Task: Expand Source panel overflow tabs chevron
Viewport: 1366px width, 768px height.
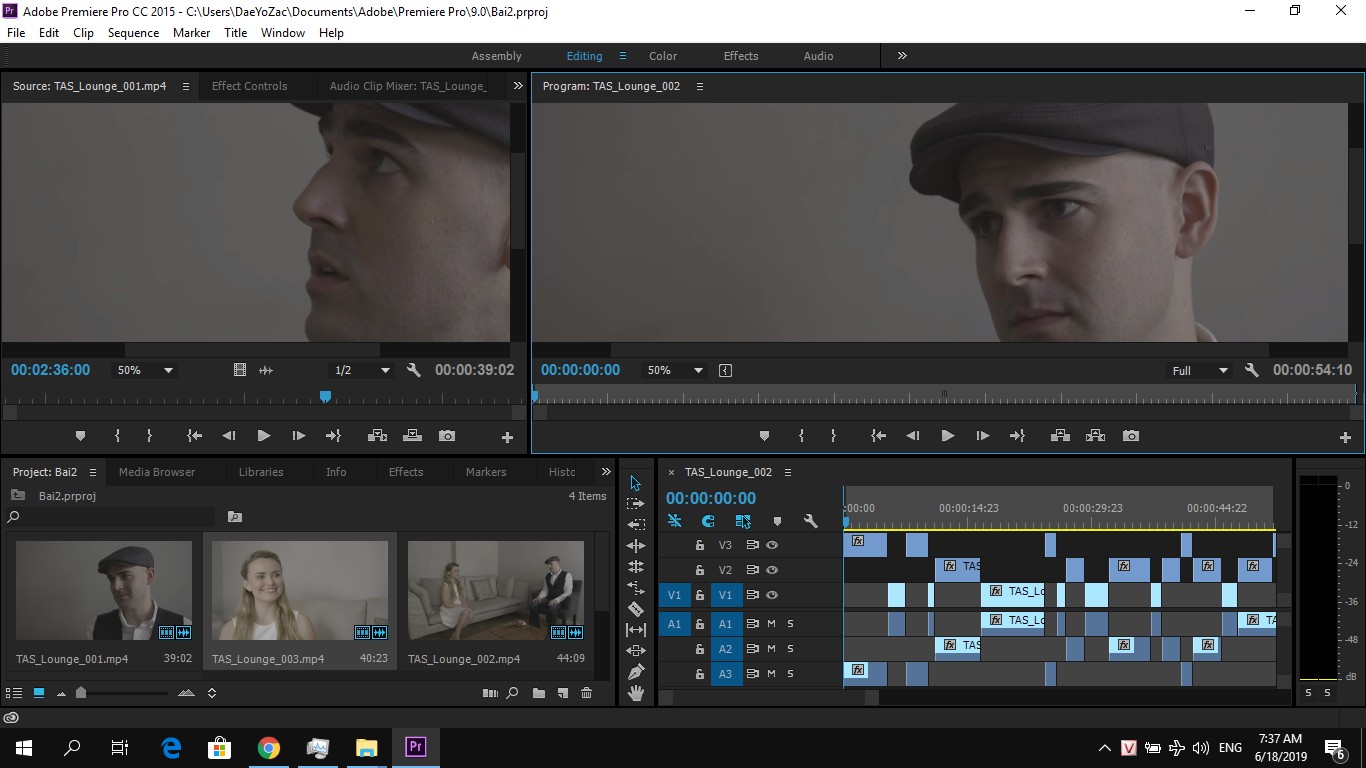Action: pyautogui.click(x=518, y=86)
